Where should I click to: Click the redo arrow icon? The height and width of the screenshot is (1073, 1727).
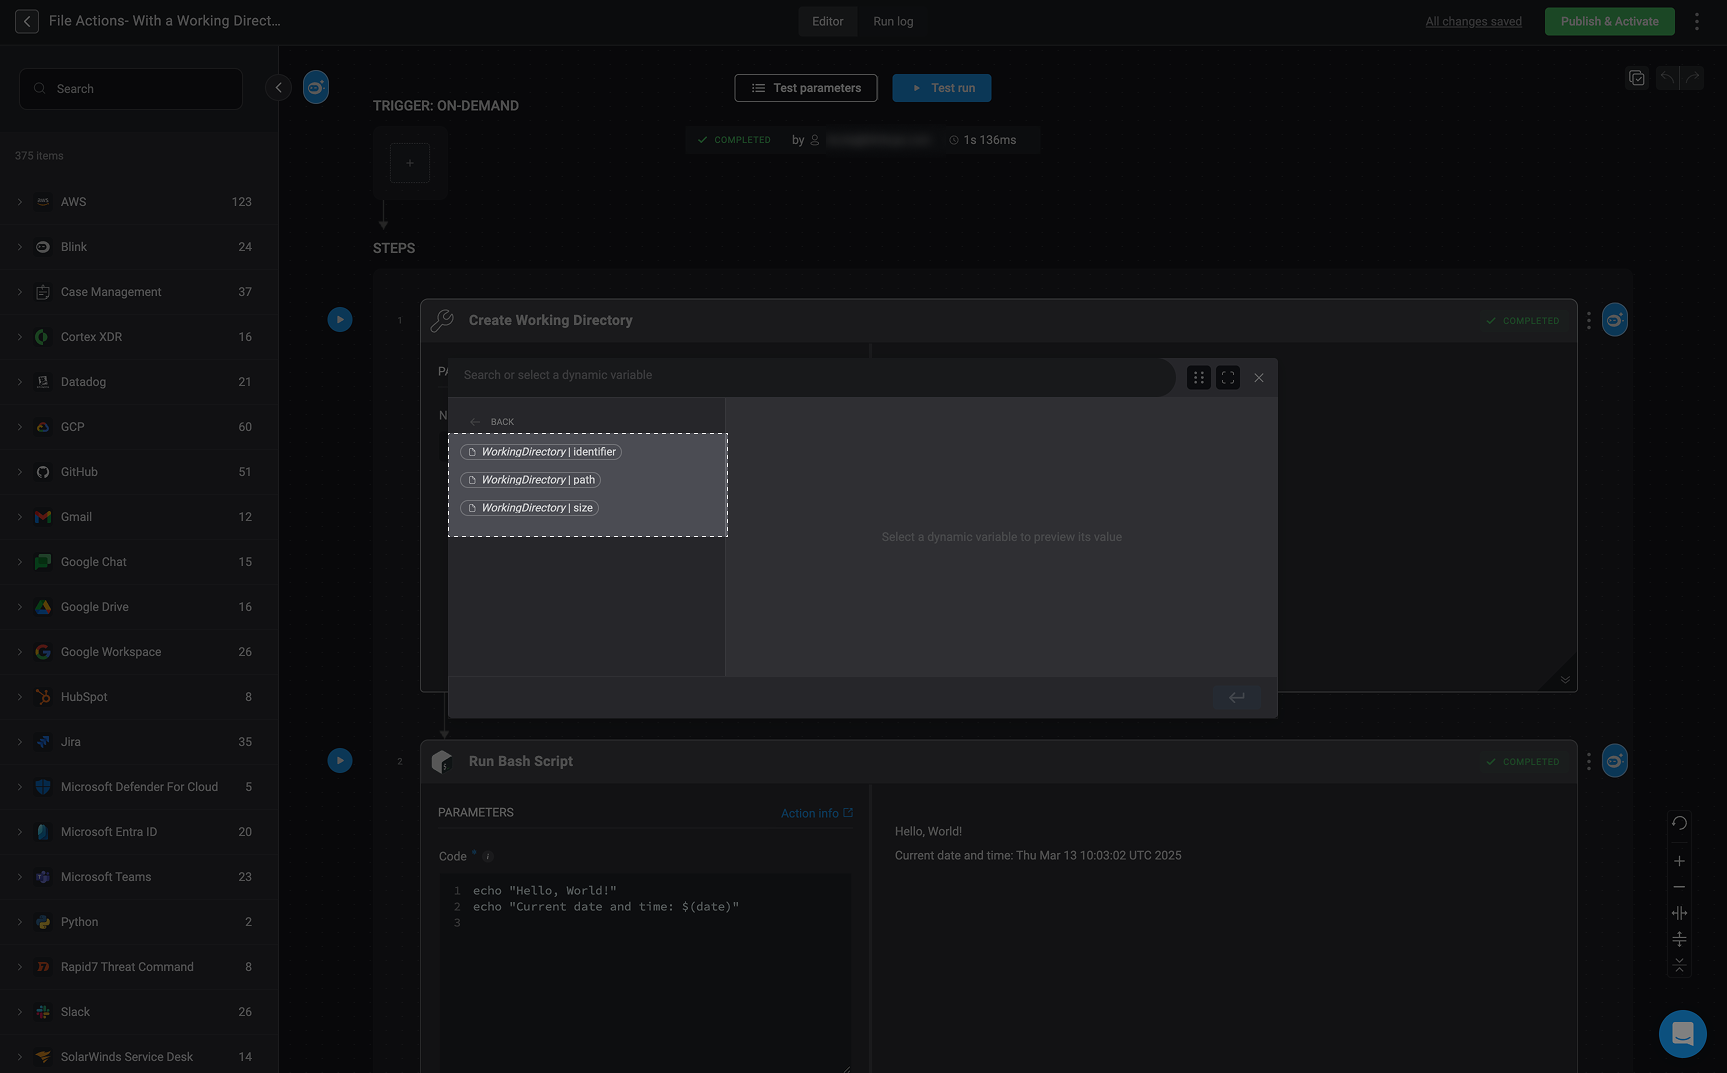(1692, 78)
